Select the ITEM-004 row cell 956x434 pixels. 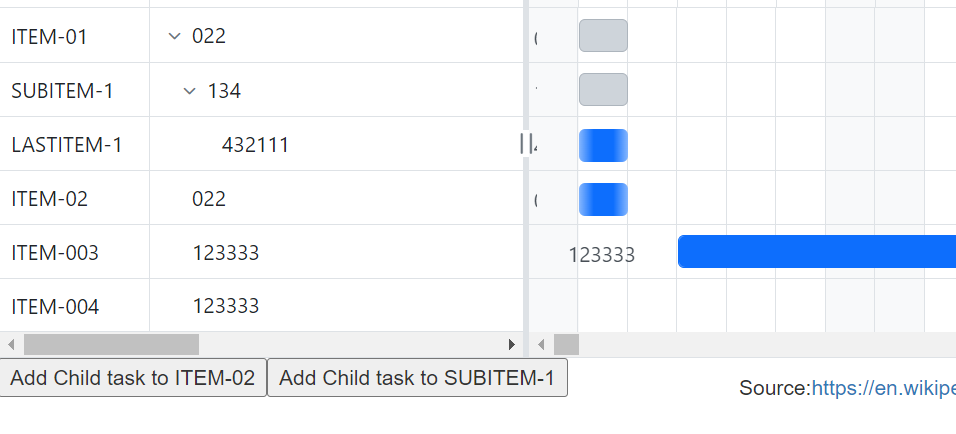[55, 306]
